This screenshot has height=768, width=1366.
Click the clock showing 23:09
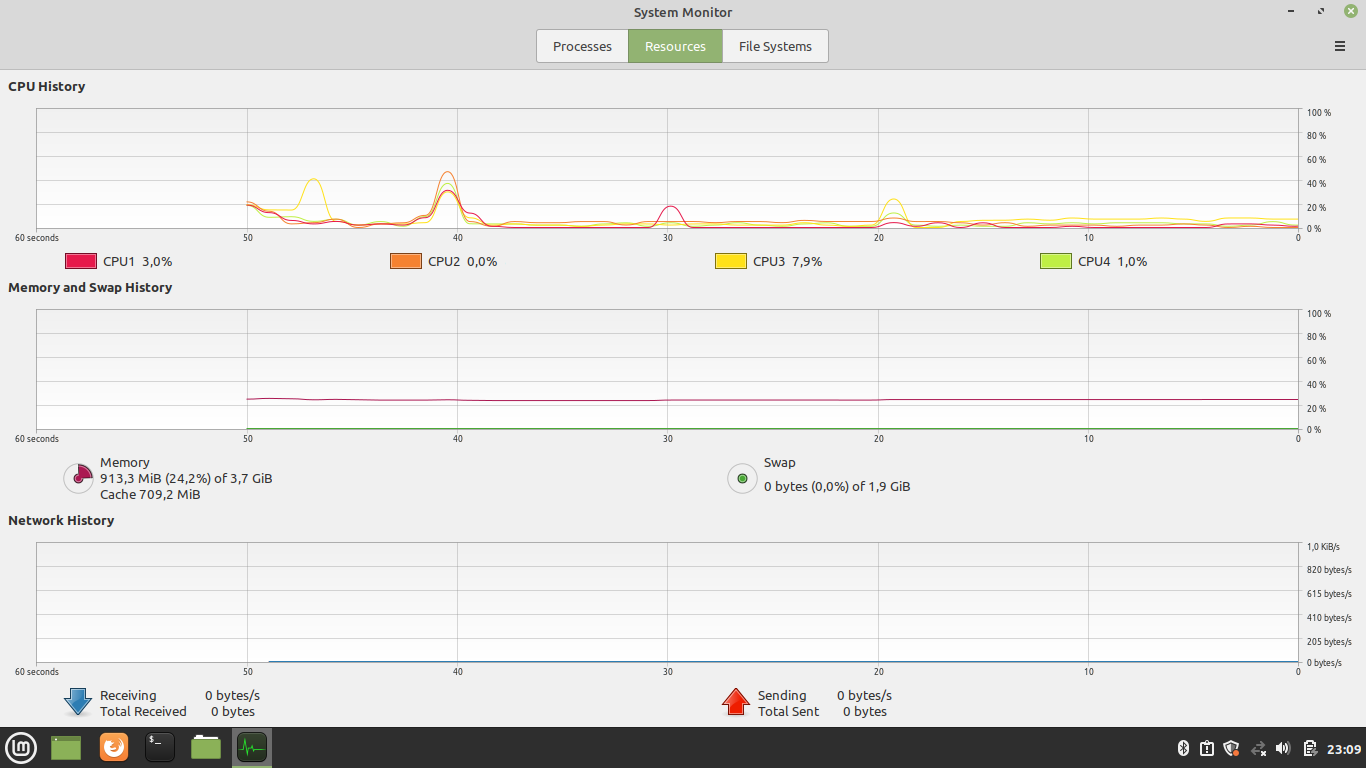(1344, 749)
